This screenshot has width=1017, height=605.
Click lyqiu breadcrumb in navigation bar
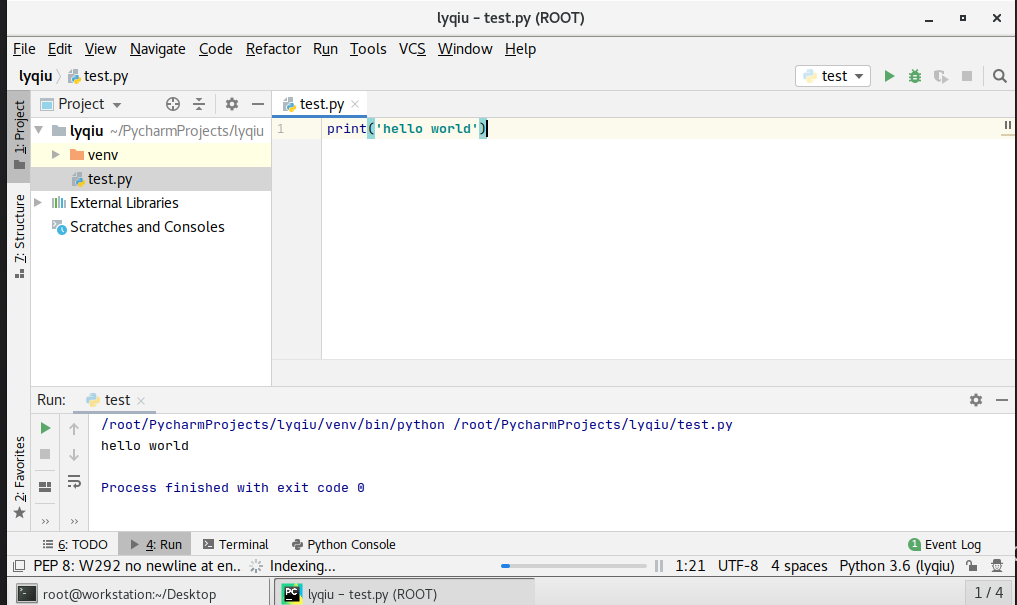35,77
